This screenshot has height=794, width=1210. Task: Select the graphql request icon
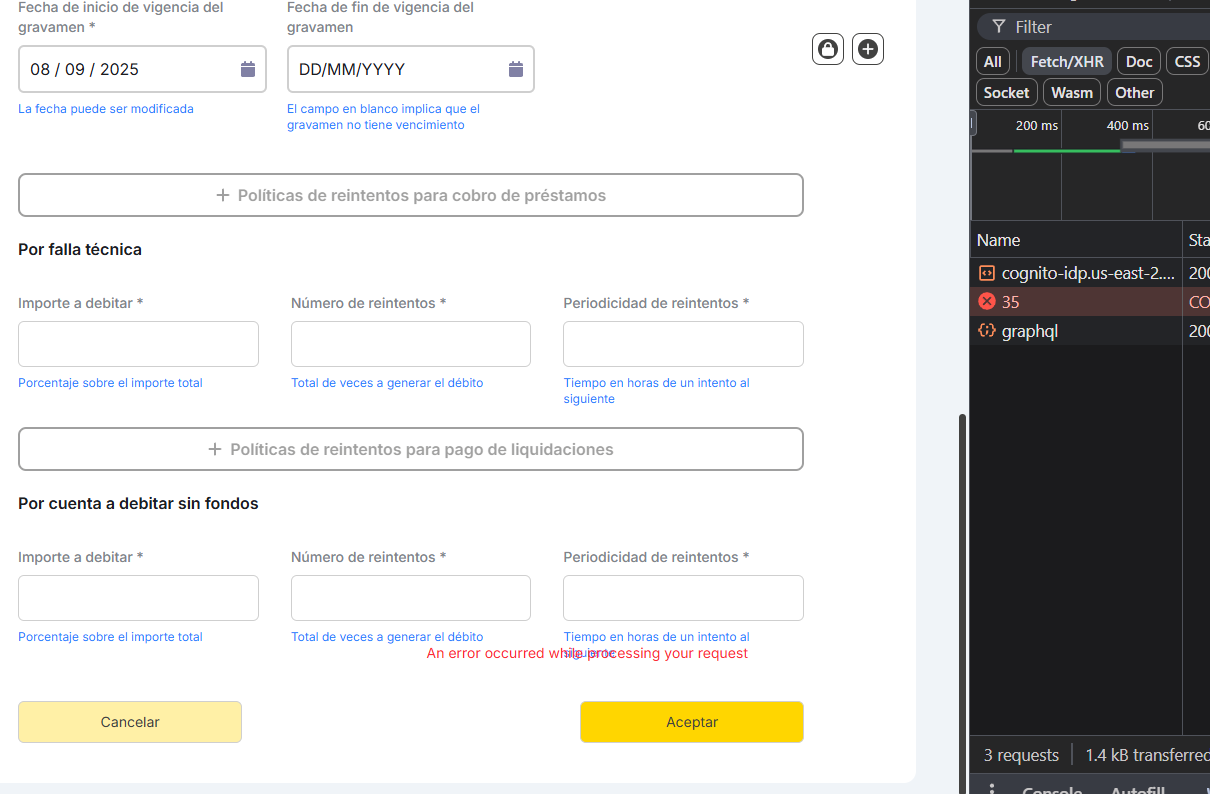point(987,331)
